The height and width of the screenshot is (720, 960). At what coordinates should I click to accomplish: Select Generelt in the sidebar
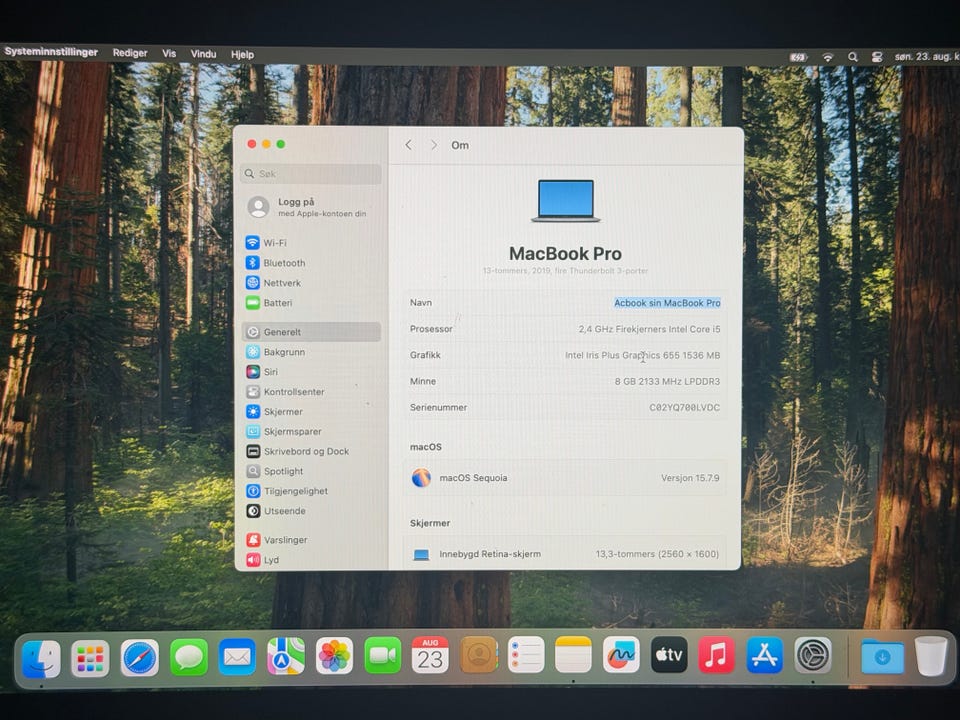click(x=311, y=332)
